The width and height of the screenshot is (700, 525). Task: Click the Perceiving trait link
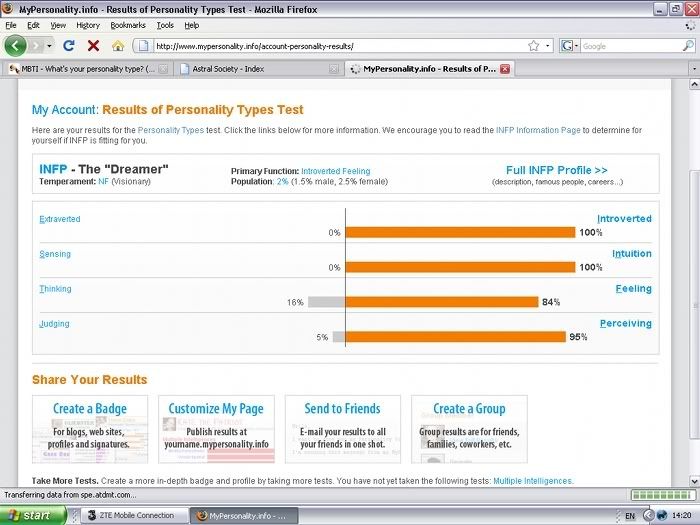point(625,323)
